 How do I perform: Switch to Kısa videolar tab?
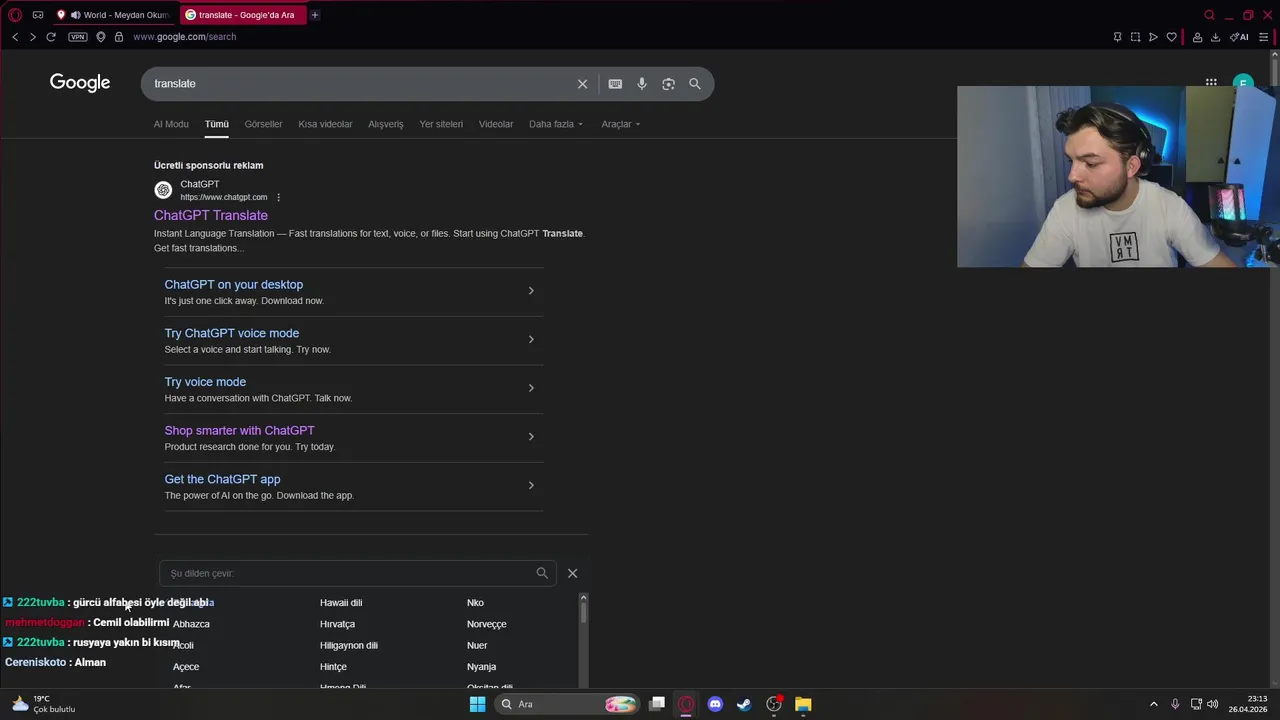(x=325, y=124)
